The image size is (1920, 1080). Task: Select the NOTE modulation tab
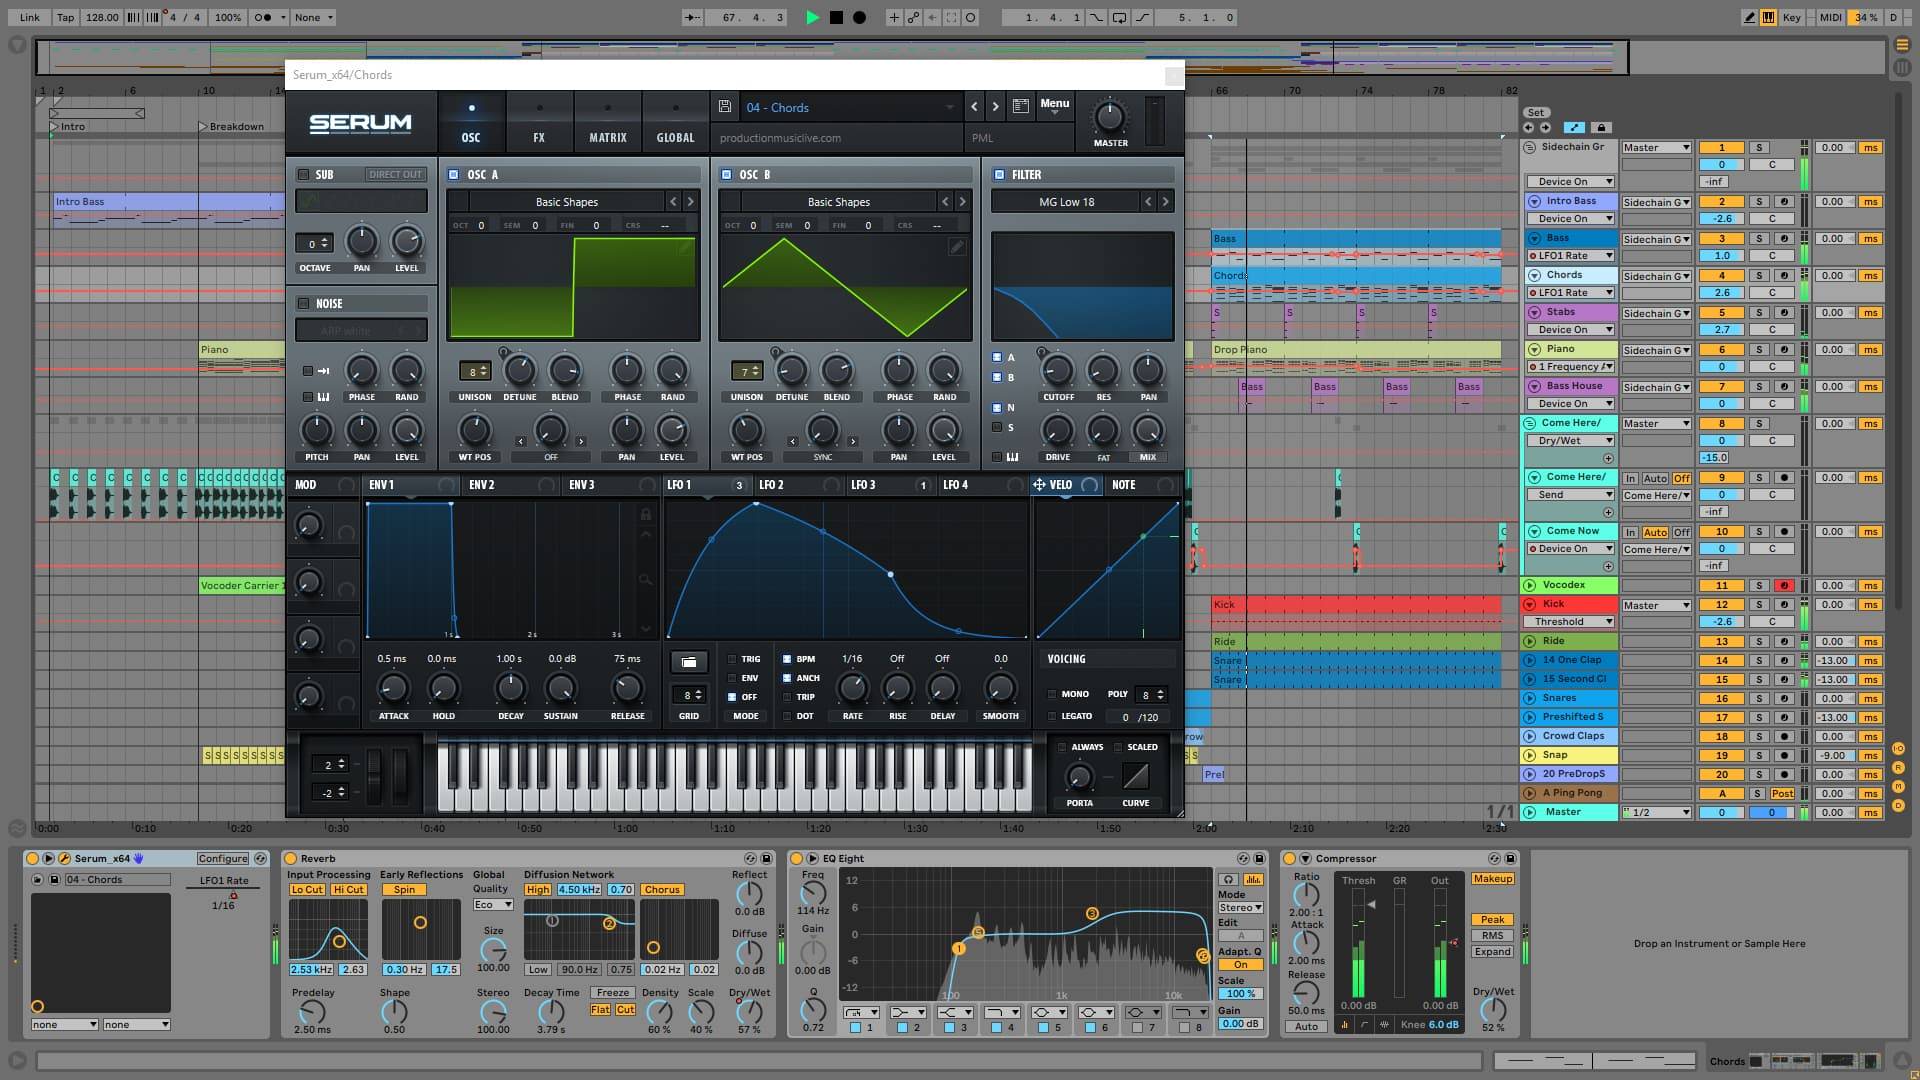click(x=1143, y=485)
